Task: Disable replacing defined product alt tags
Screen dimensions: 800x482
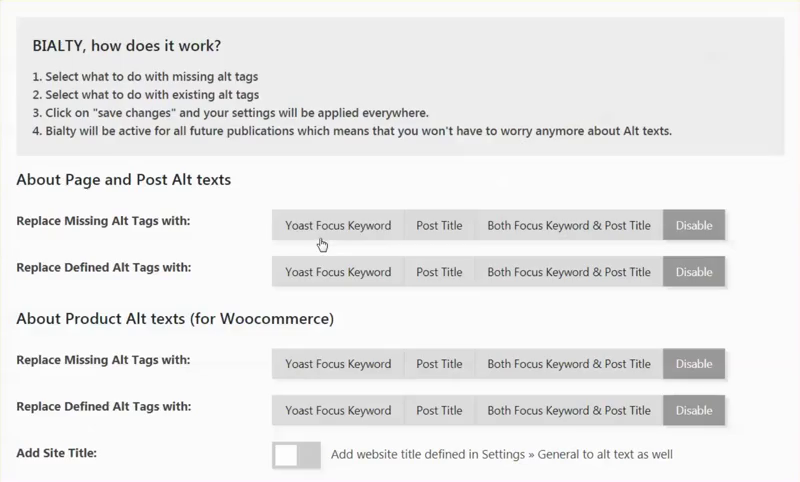Action: (x=693, y=410)
